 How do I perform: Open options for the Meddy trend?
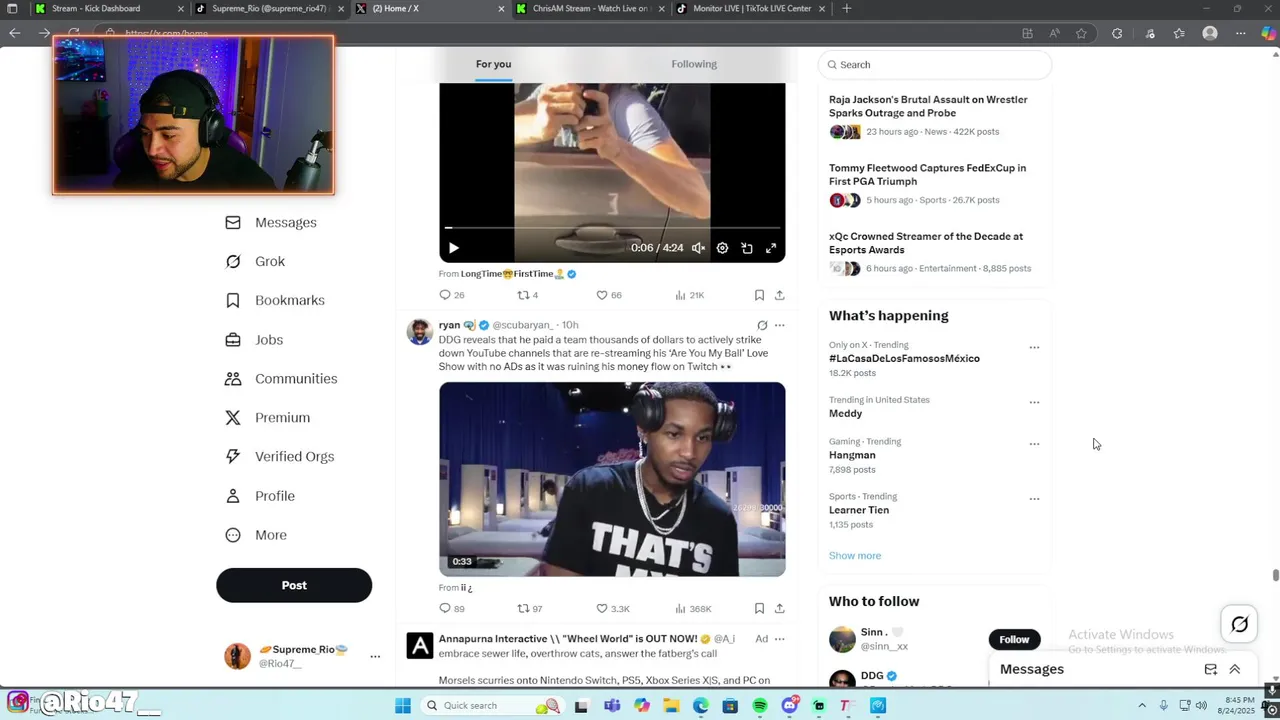(x=1034, y=403)
